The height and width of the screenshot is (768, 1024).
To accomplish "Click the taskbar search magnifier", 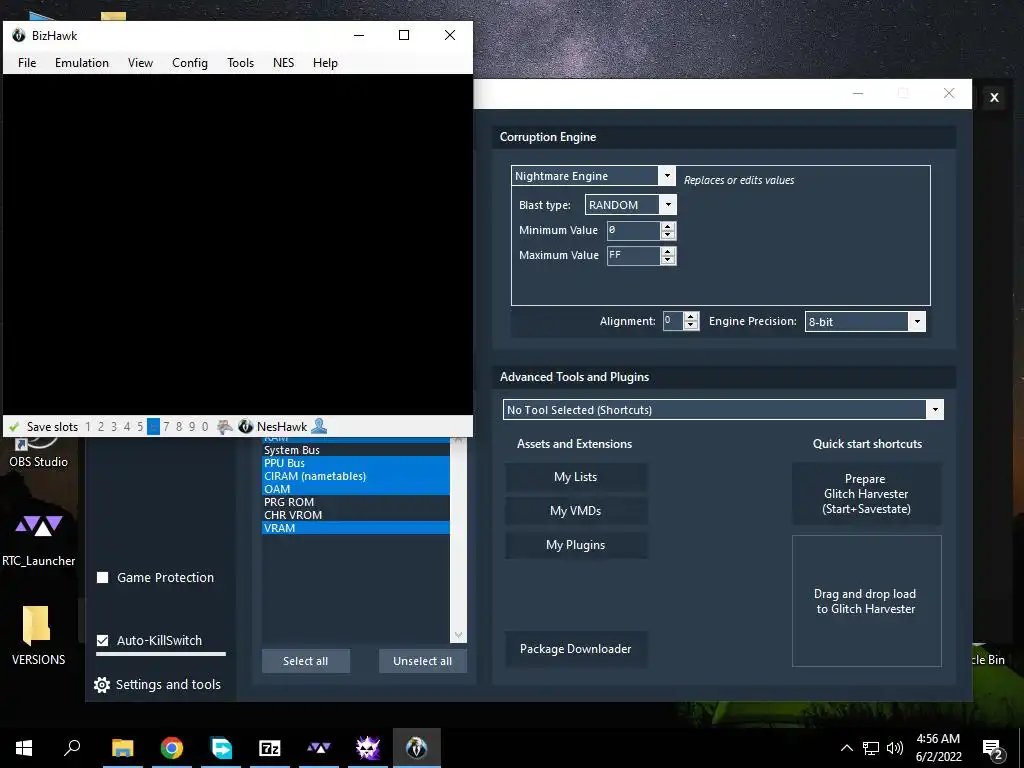I will point(72,748).
